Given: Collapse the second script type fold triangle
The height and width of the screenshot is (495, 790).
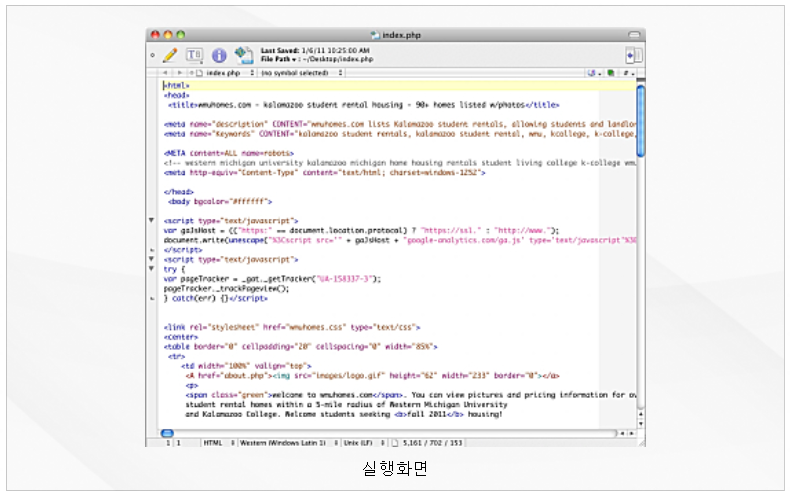Looking at the screenshot, I should point(151,259).
